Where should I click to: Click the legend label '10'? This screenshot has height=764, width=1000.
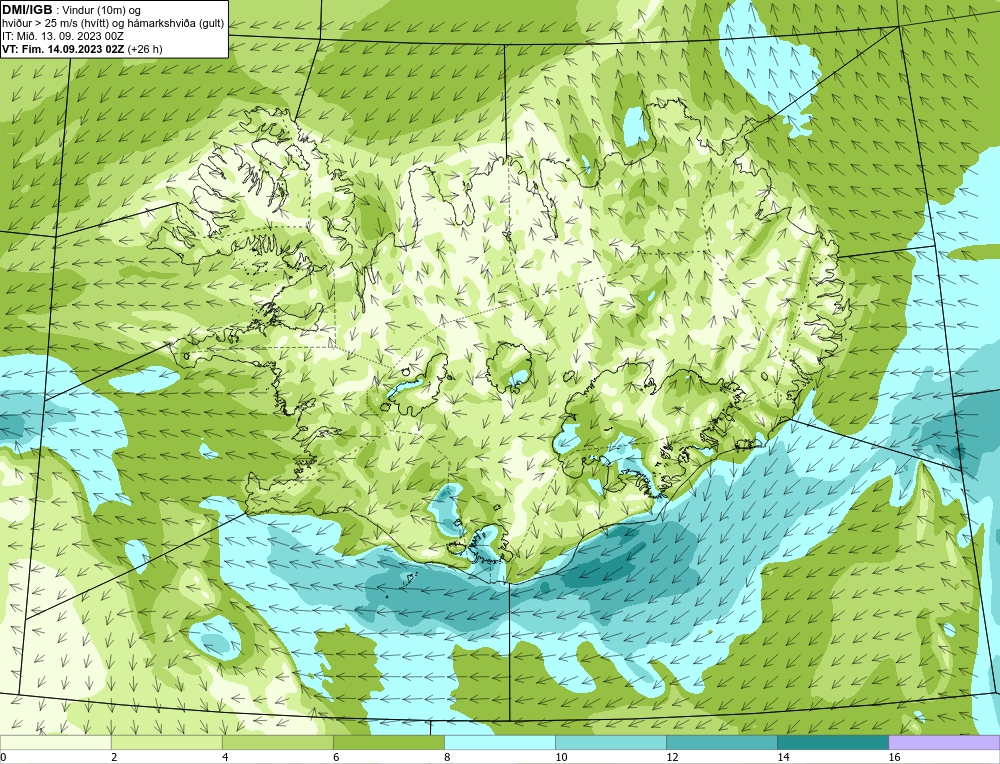561,757
